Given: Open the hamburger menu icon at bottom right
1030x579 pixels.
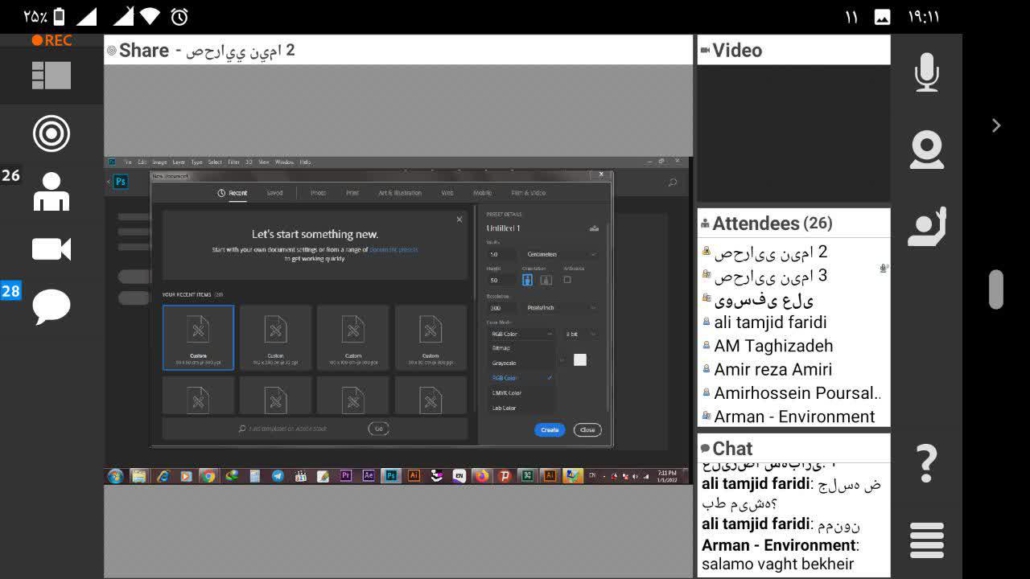Looking at the screenshot, I should coord(926,540).
